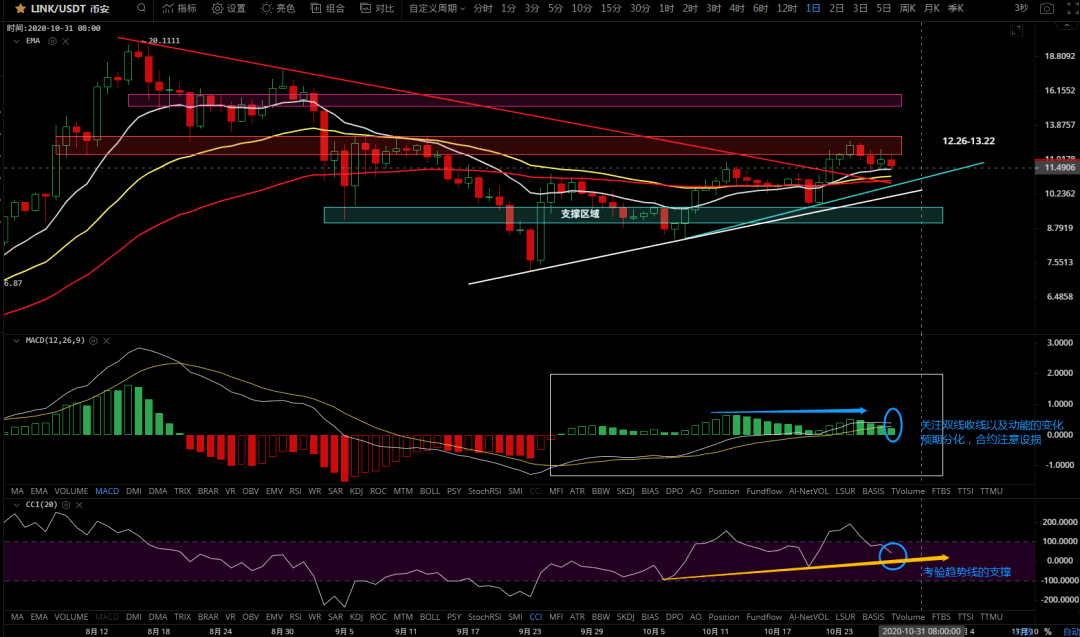1080x637 pixels.
Task: Click highlighted CCI tab in CCI panel row
Action: coord(535,617)
